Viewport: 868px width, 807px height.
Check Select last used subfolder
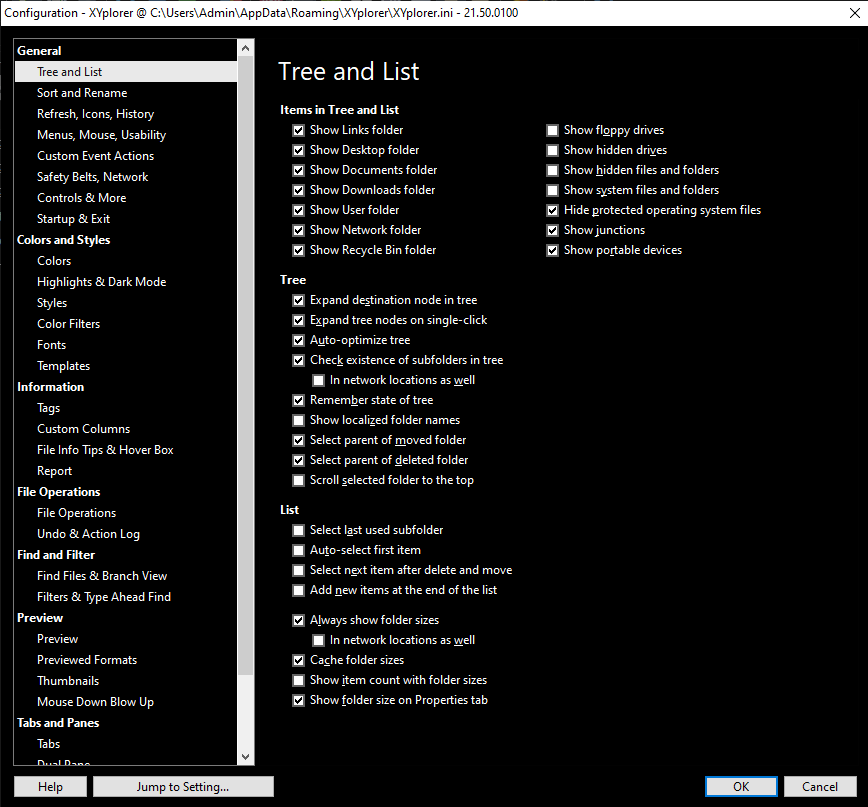[298, 530]
